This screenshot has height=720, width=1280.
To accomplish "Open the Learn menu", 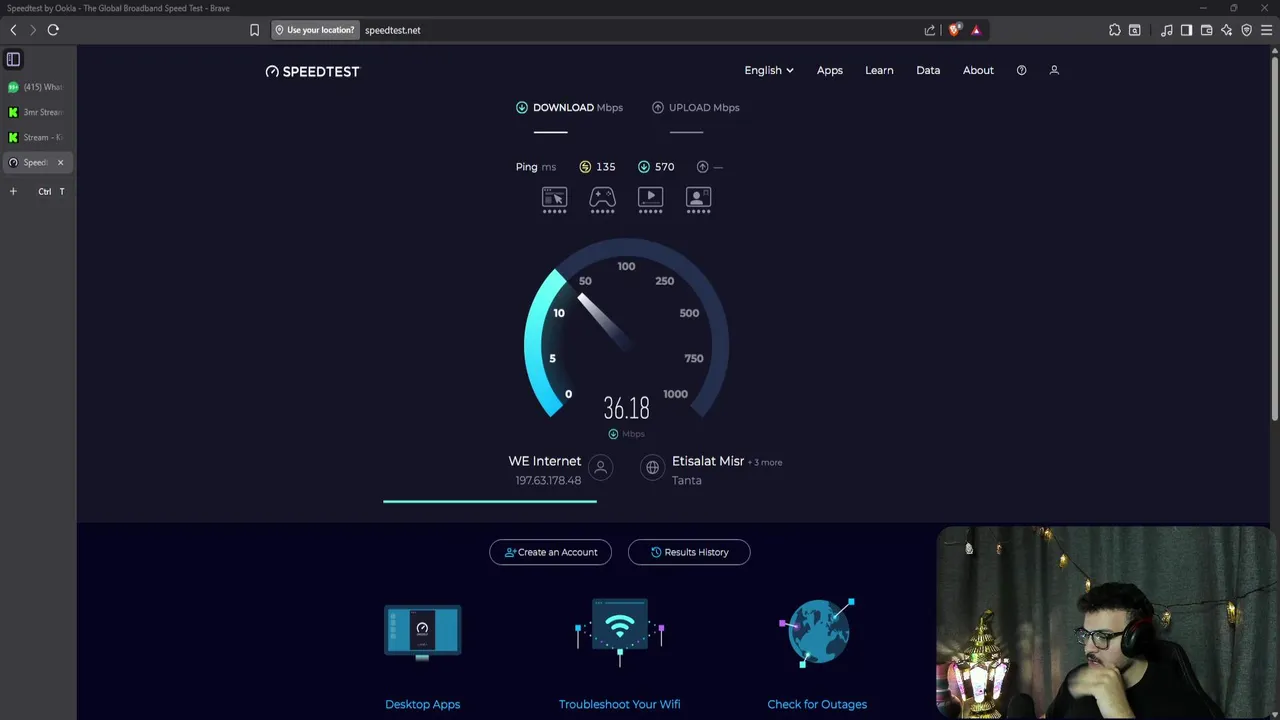I will [879, 70].
